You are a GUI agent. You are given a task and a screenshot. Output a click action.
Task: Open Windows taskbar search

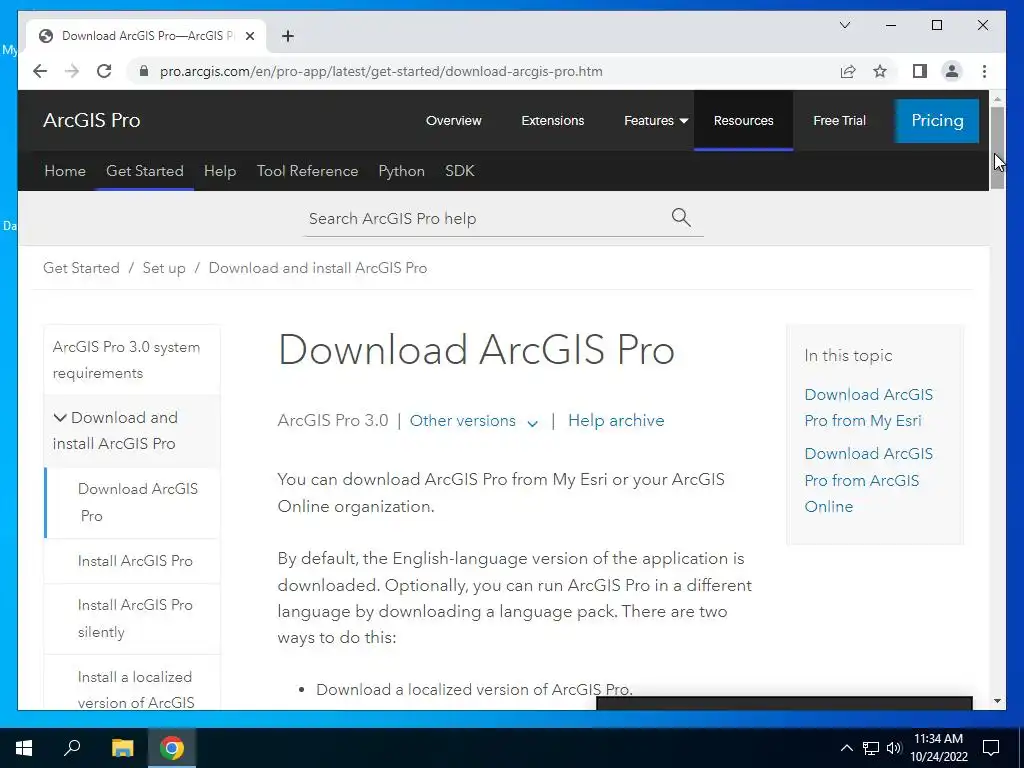(x=72, y=748)
